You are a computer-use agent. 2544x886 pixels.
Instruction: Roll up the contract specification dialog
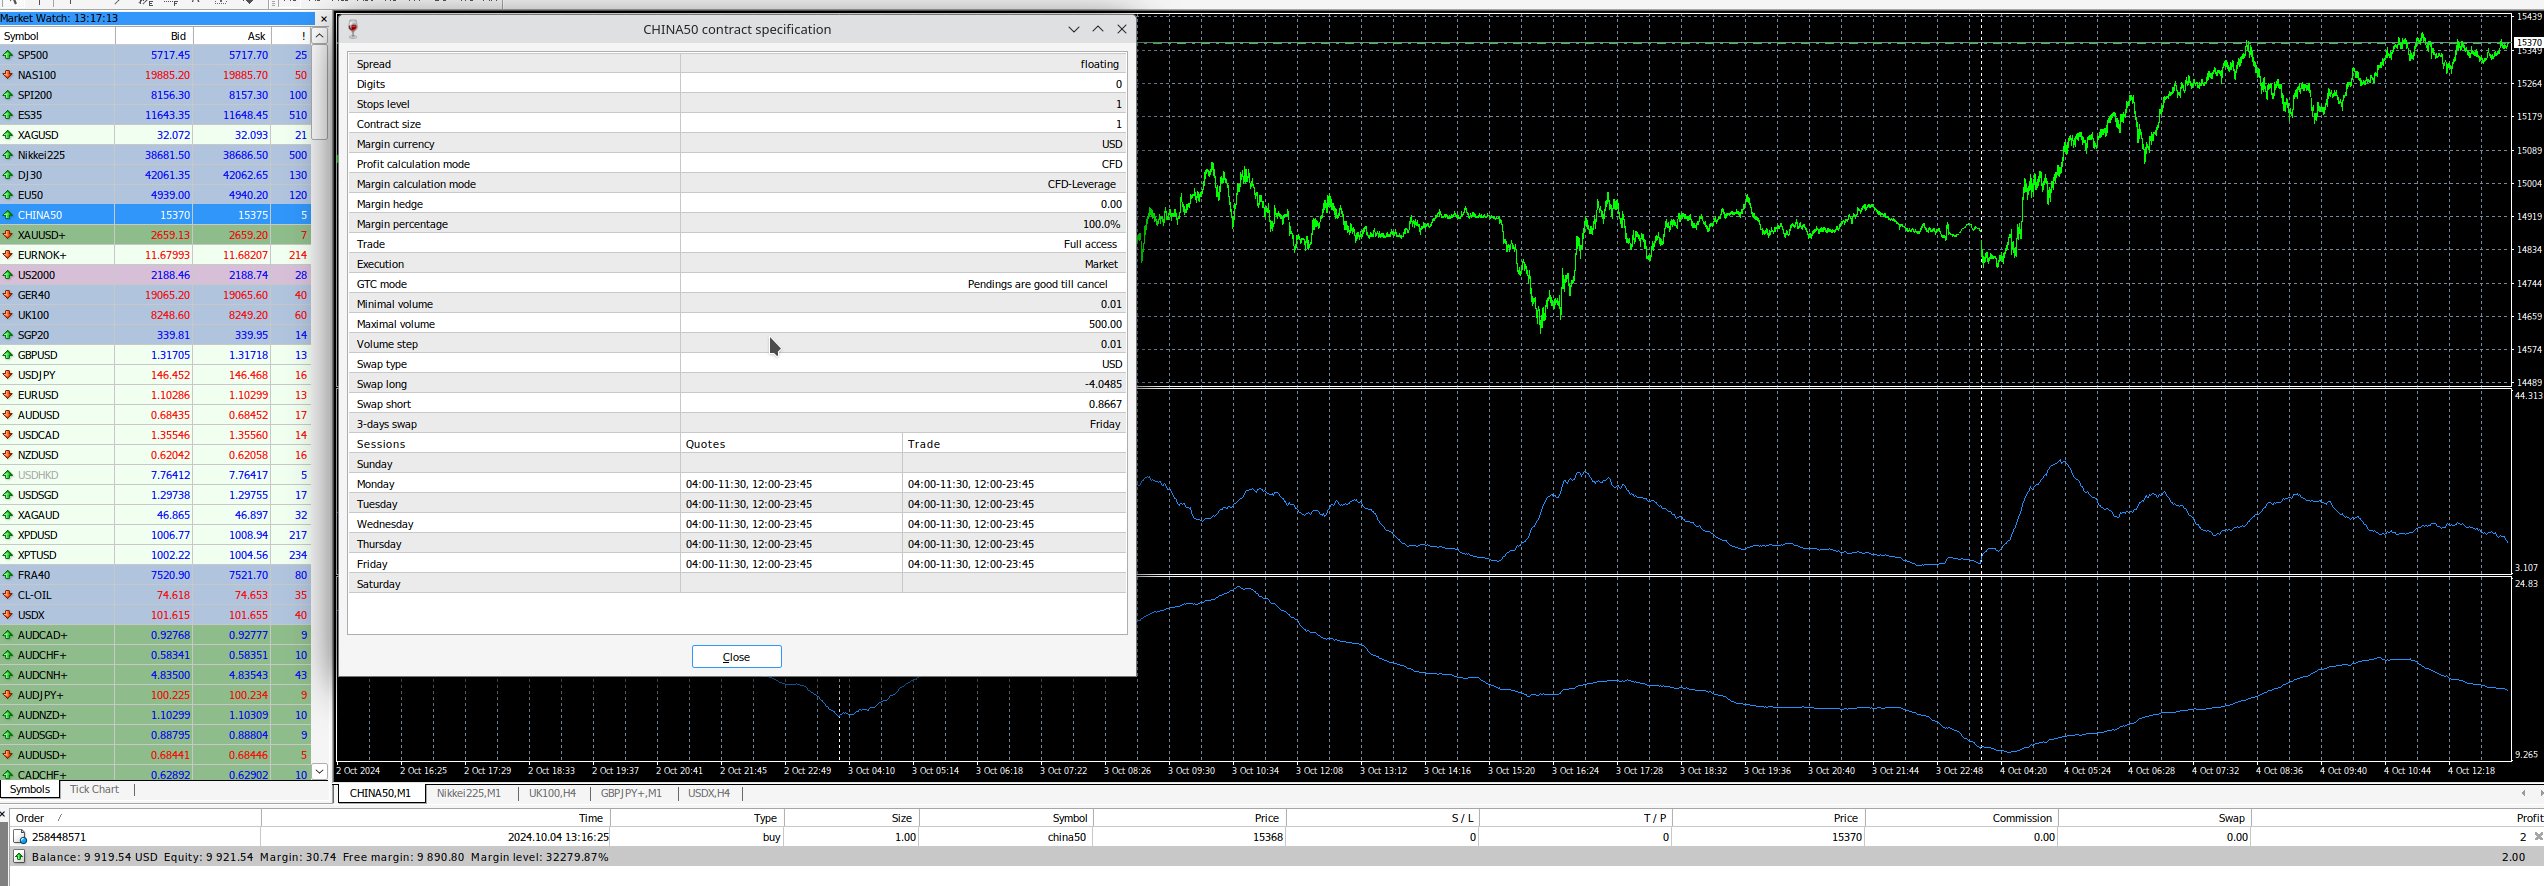[1098, 29]
